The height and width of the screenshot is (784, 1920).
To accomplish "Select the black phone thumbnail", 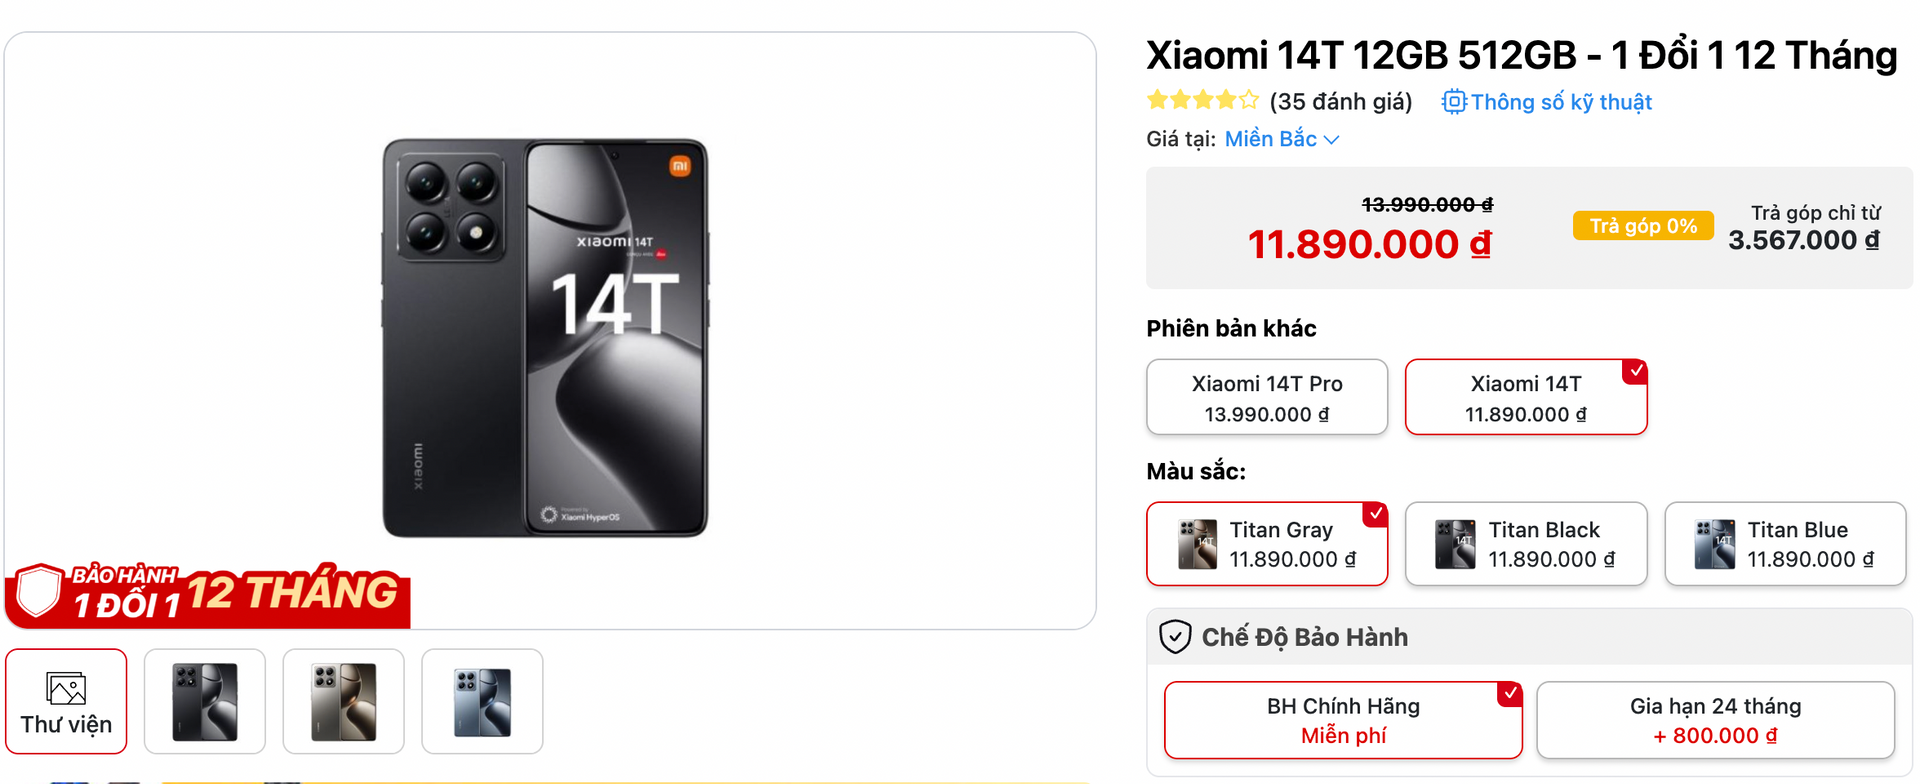I will tap(205, 701).
